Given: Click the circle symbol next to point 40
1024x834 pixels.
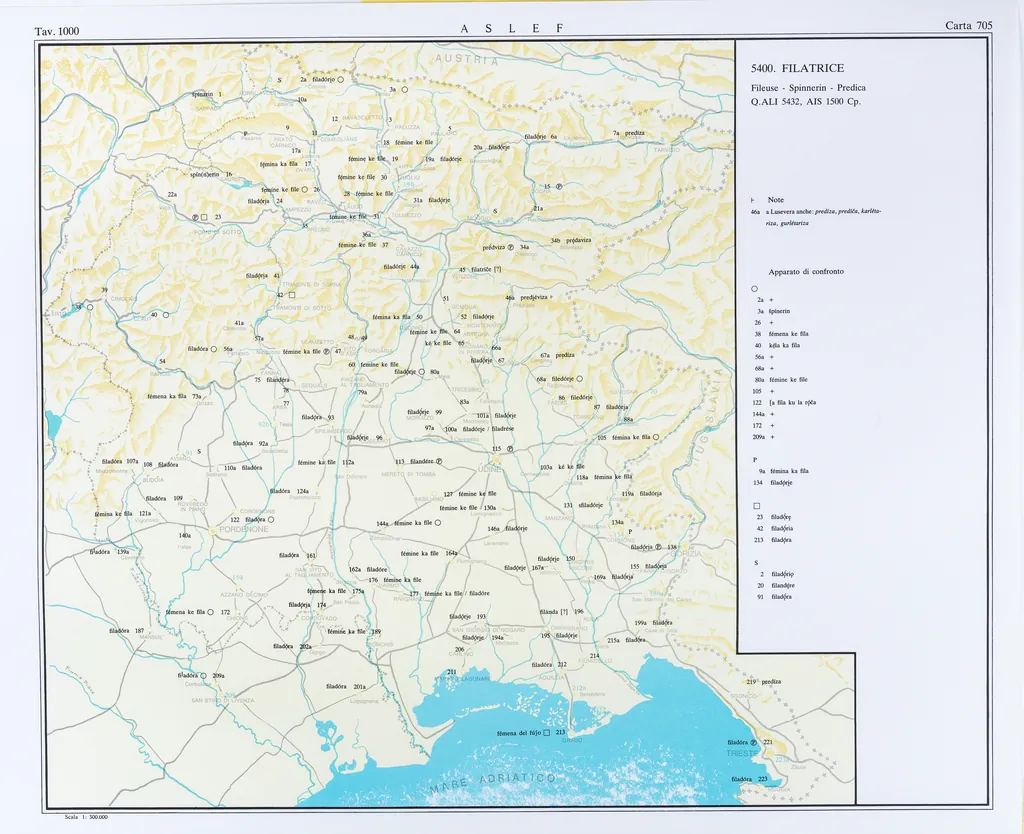Looking at the screenshot, I should coord(165,315).
